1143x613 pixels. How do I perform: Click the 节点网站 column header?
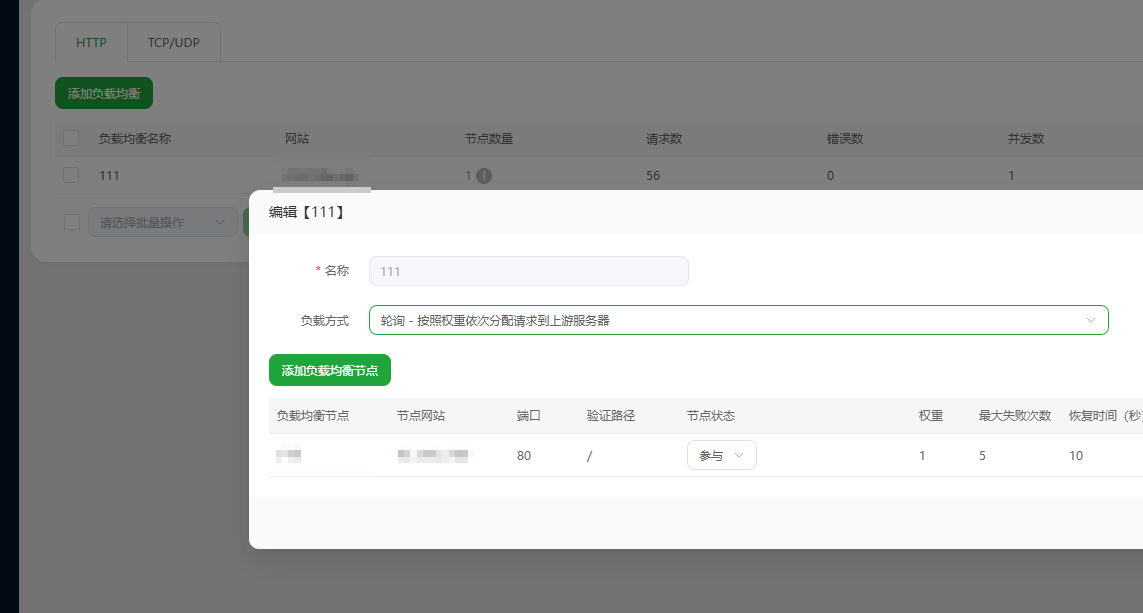coord(421,415)
